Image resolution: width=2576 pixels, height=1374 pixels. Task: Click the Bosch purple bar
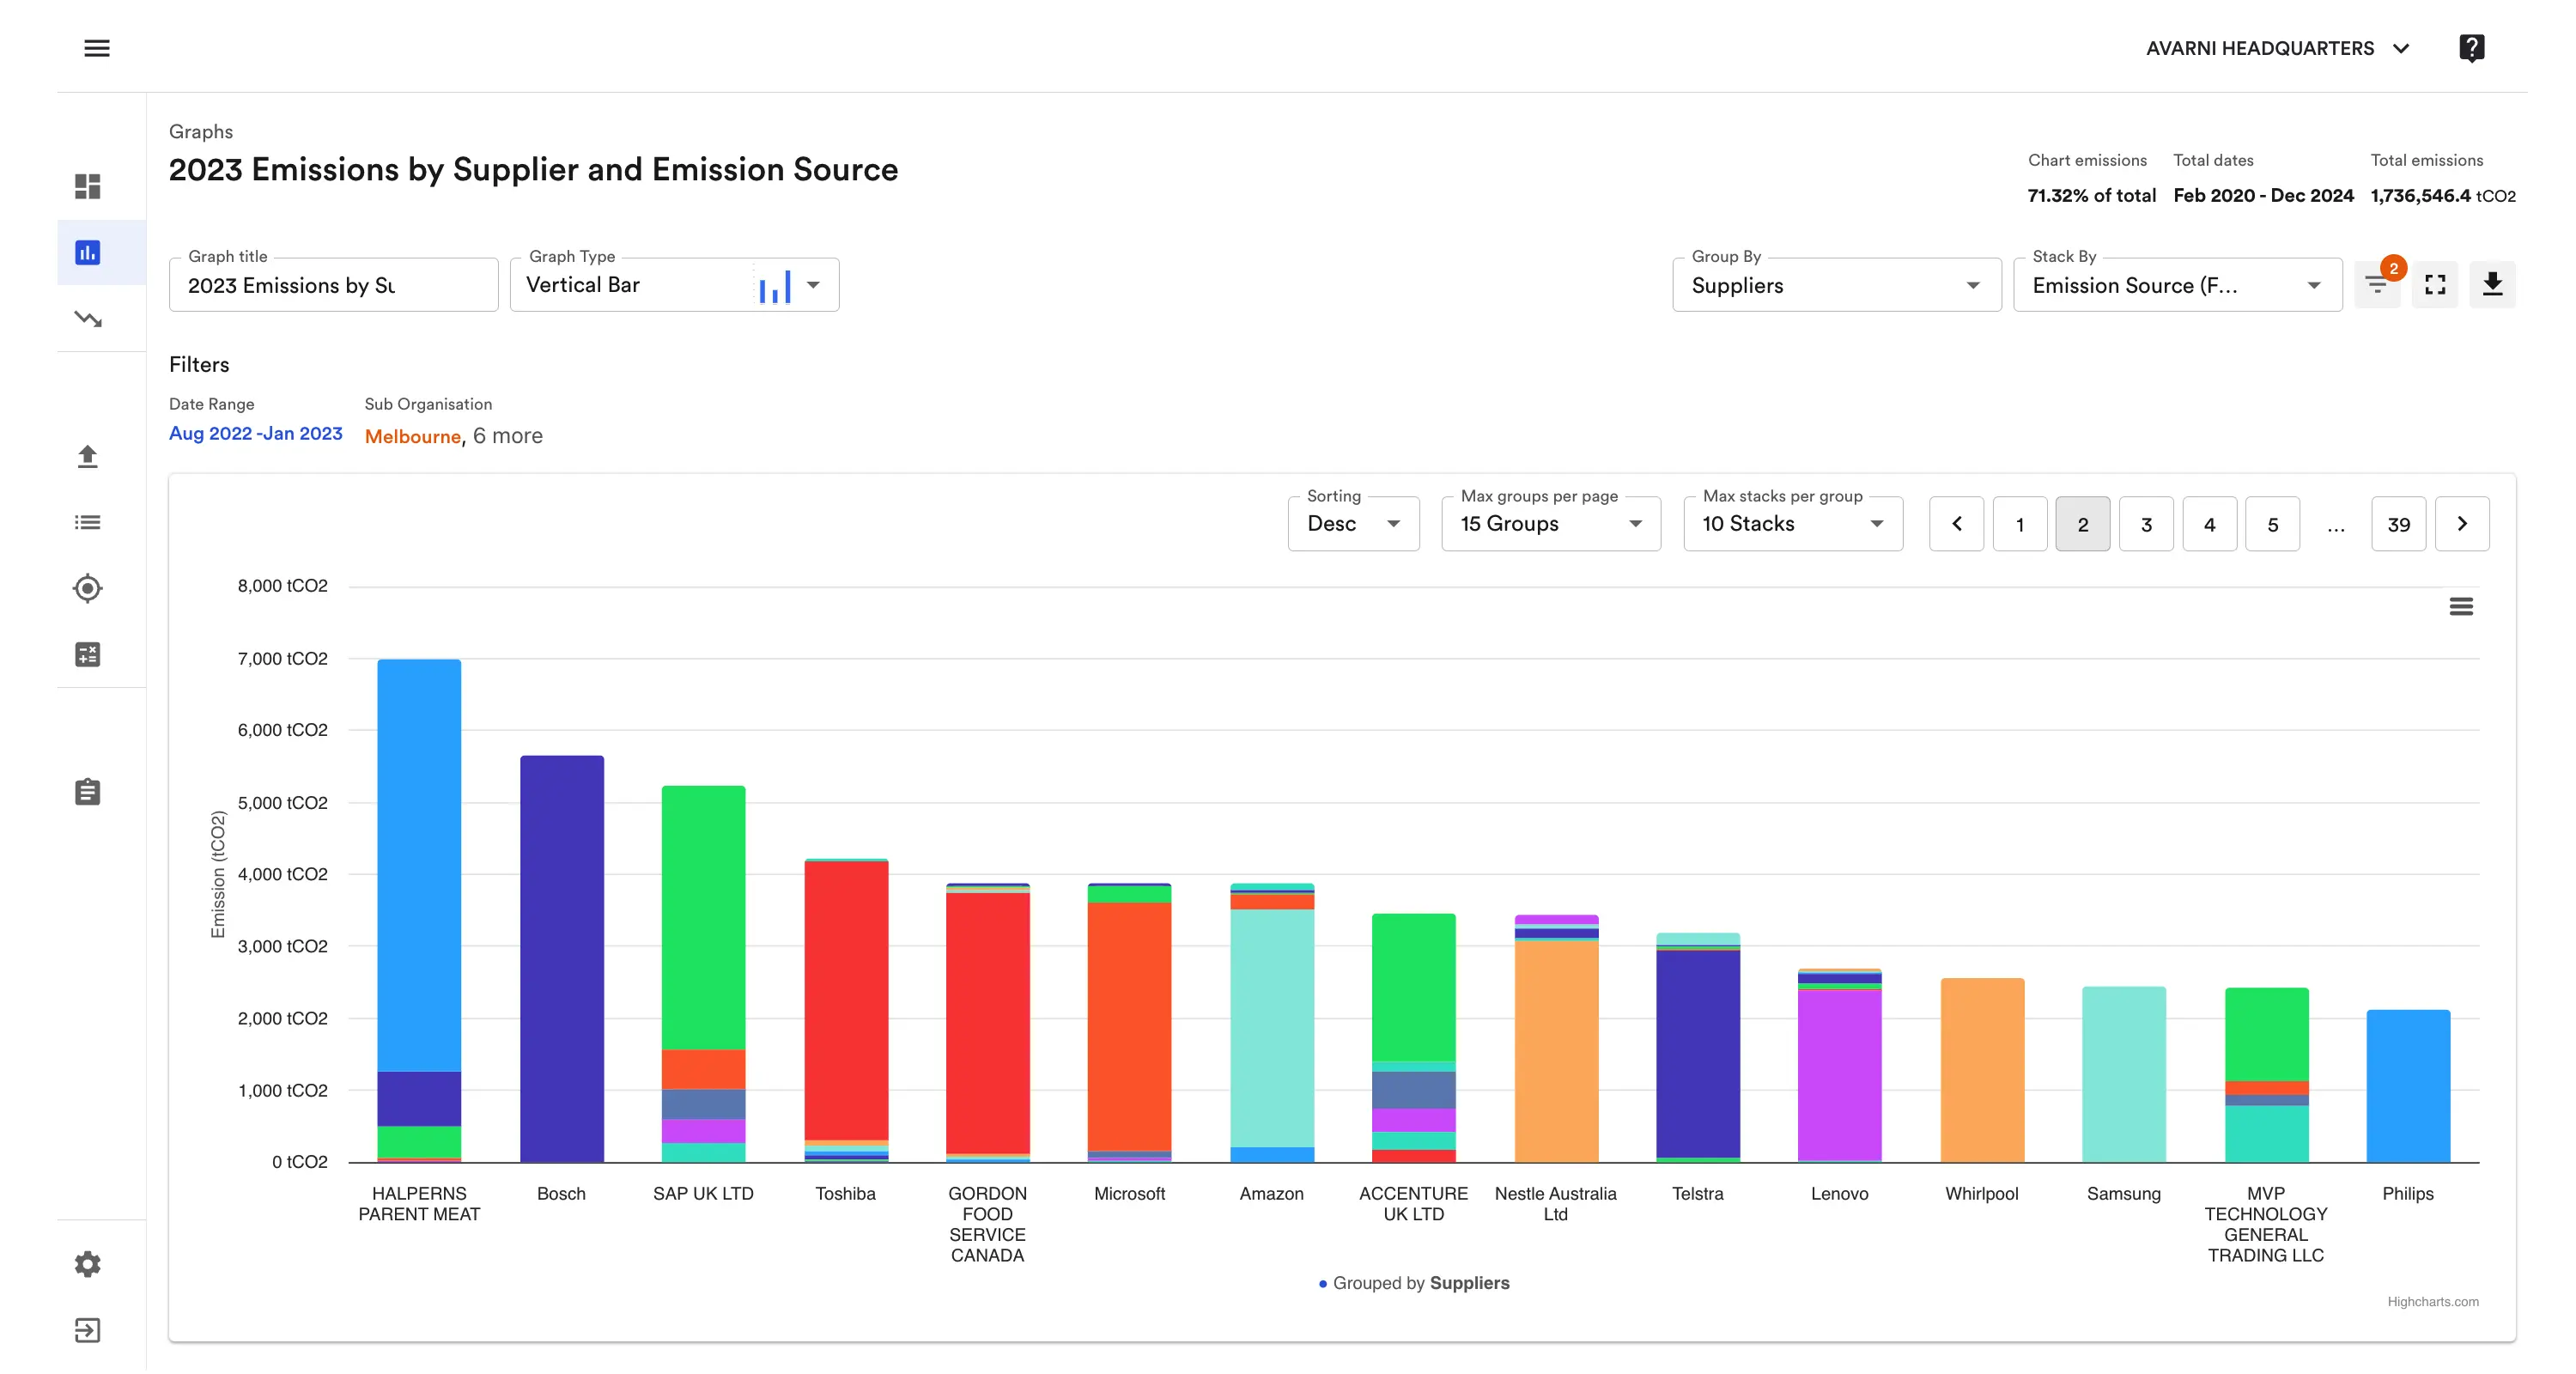click(x=561, y=958)
